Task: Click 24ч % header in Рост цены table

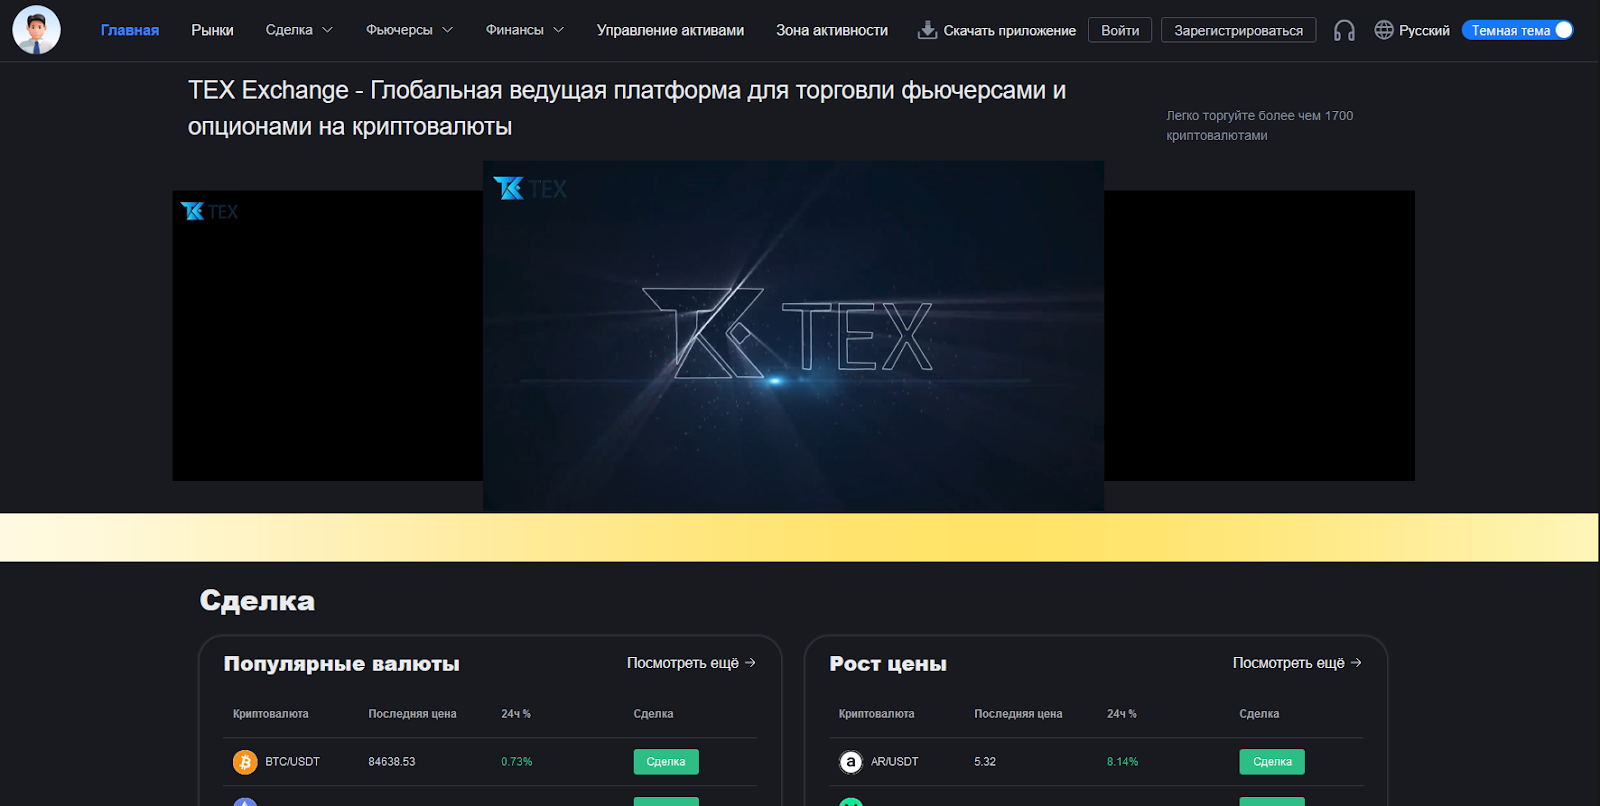Action: 1122,714
